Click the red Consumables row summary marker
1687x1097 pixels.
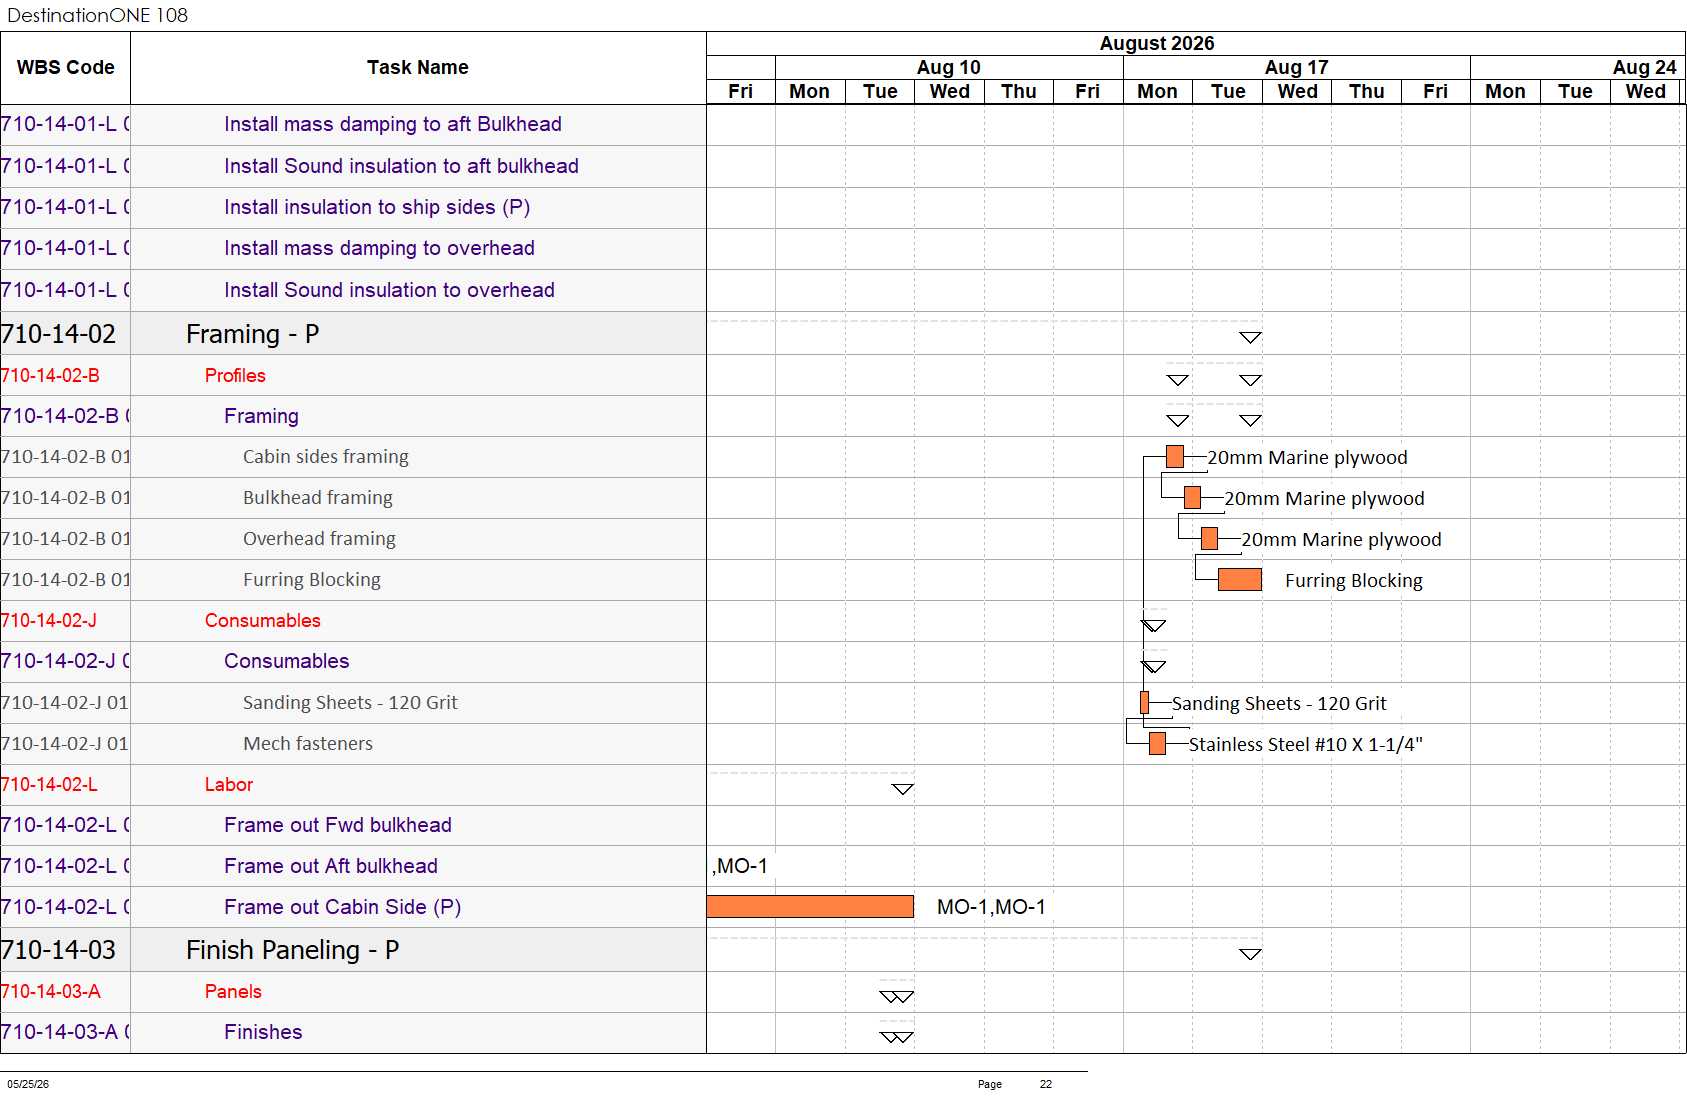[1153, 626]
